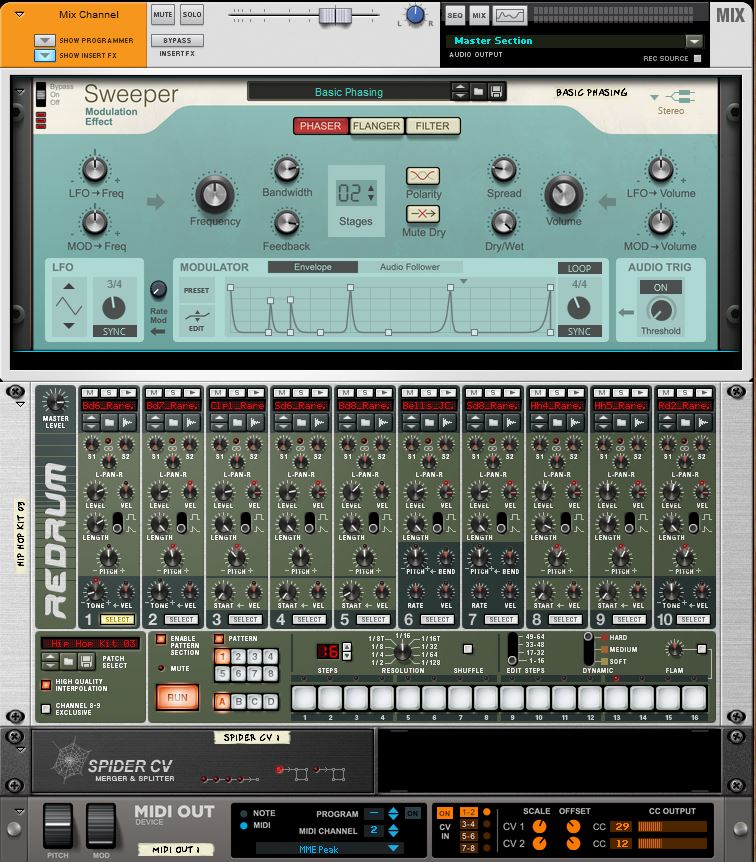
Task: Select next LFO waveform up arrow
Action: click(69, 286)
